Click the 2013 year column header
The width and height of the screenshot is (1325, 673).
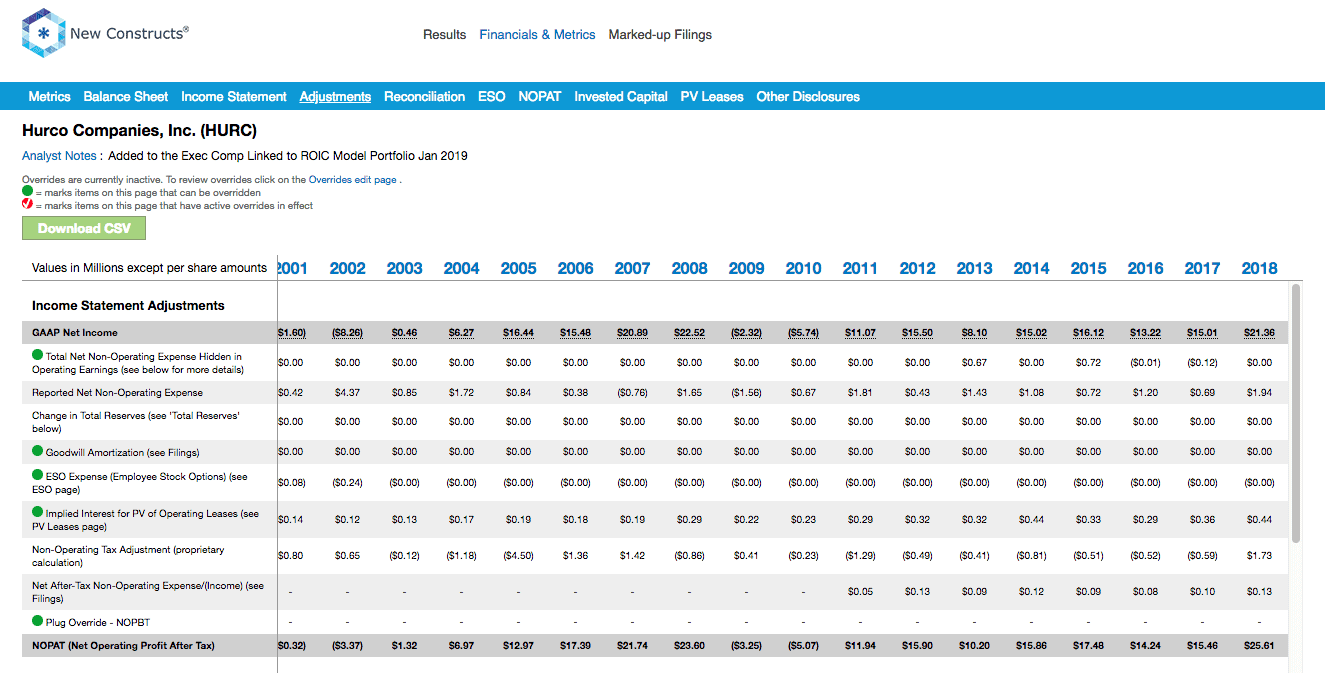point(974,268)
